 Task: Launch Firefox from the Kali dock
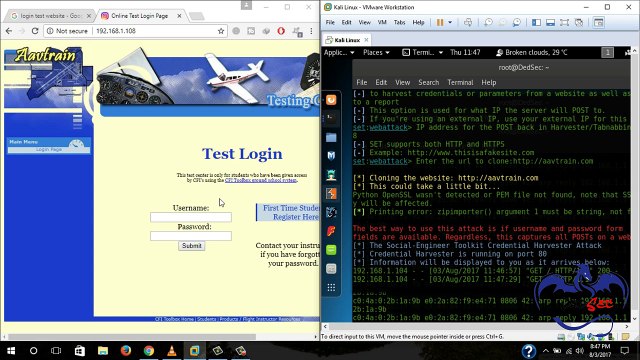click(x=331, y=100)
